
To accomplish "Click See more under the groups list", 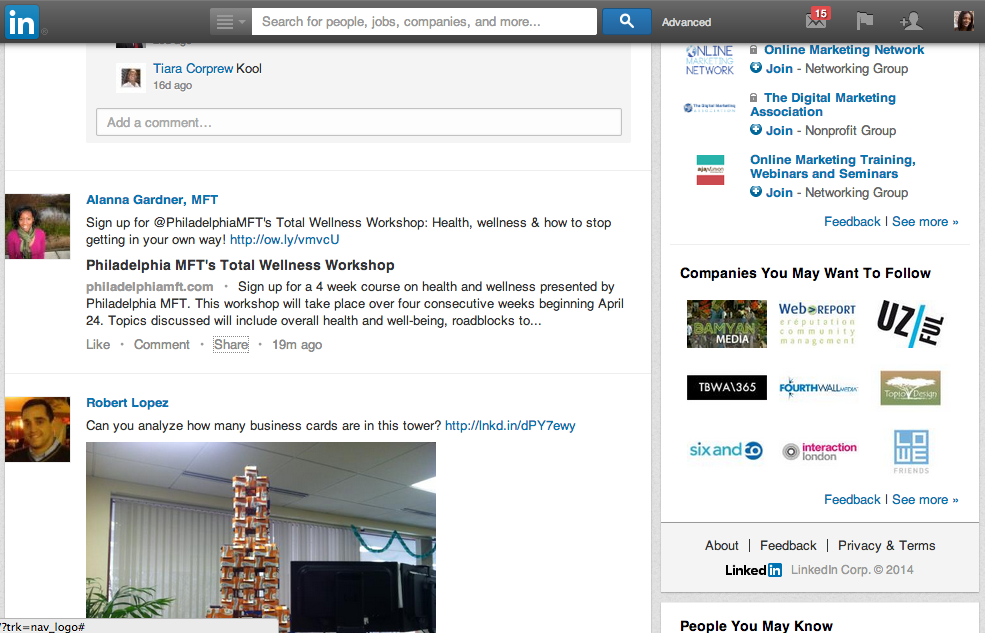I will coord(925,222).
